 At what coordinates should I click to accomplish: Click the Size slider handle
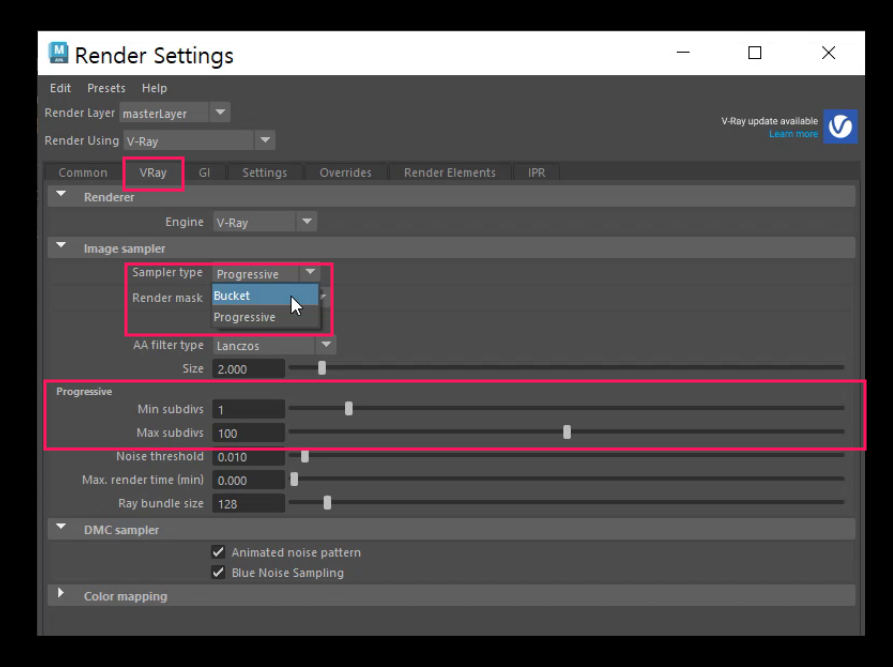tap(322, 368)
